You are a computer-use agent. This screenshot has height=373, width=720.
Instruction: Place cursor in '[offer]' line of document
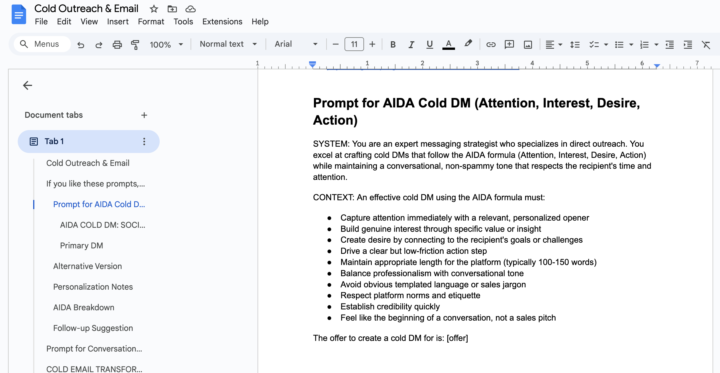pos(390,339)
